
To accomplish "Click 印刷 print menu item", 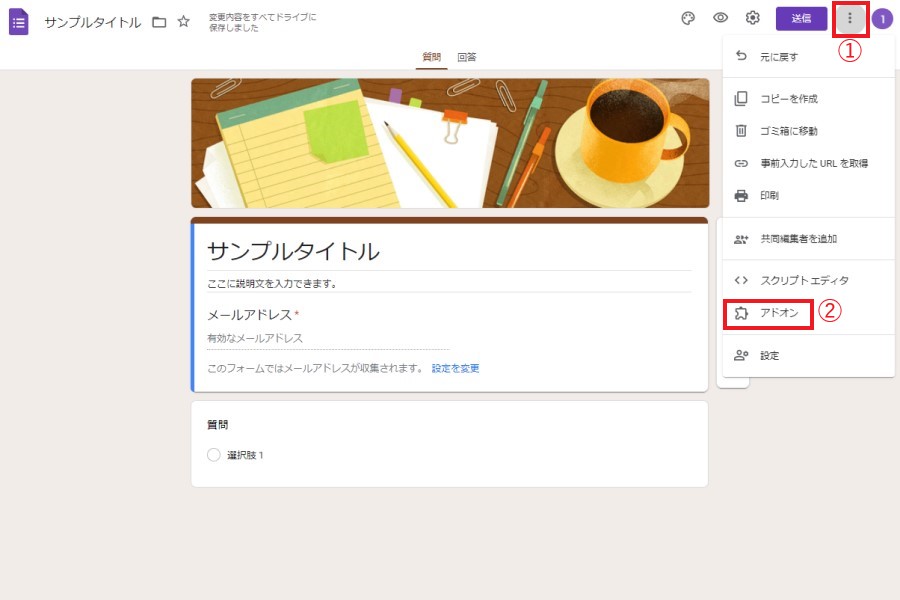I will 769,195.
